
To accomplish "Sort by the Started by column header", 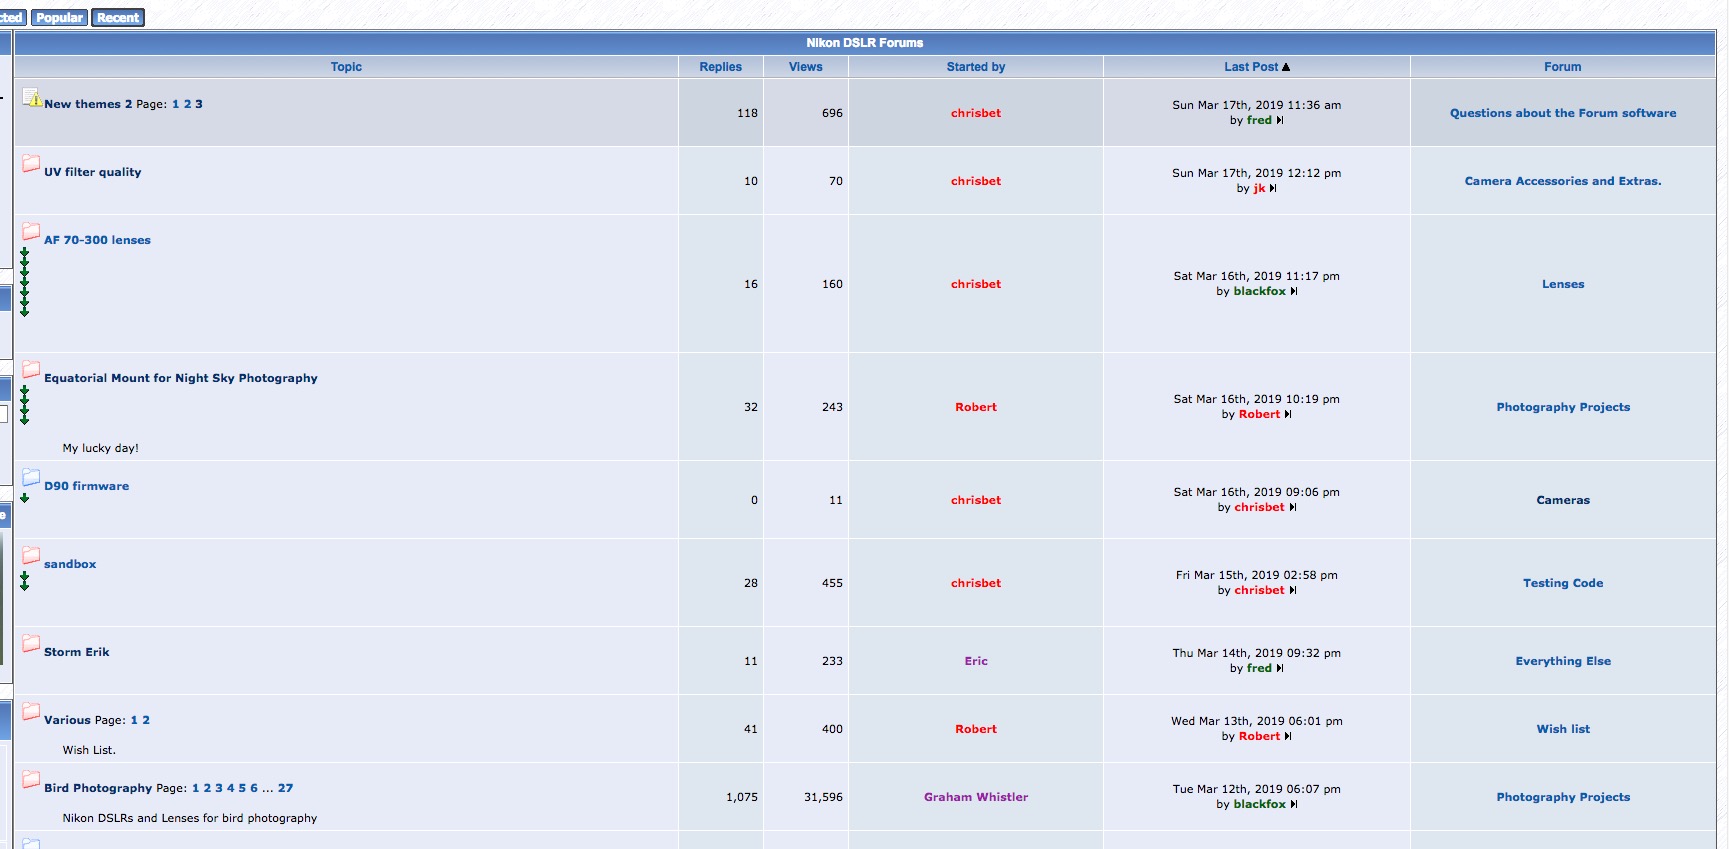I will pos(976,67).
